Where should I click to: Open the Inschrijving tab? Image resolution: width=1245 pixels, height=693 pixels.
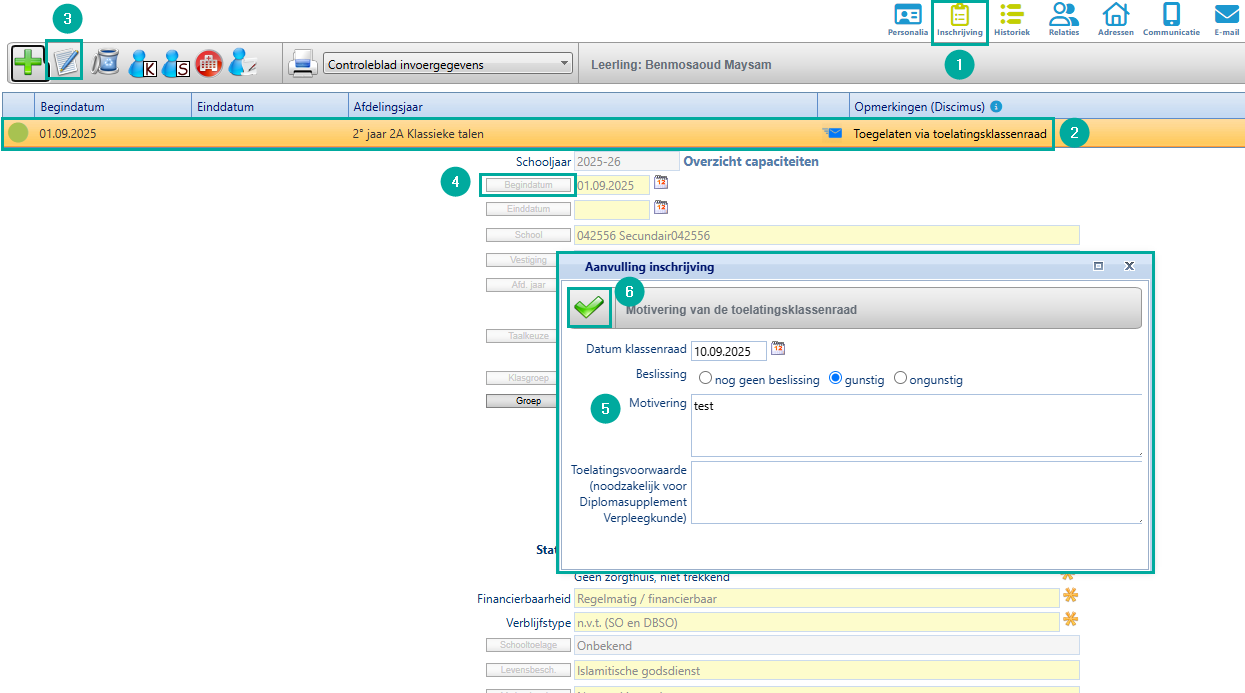pyautogui.click(x=960, y=20)
